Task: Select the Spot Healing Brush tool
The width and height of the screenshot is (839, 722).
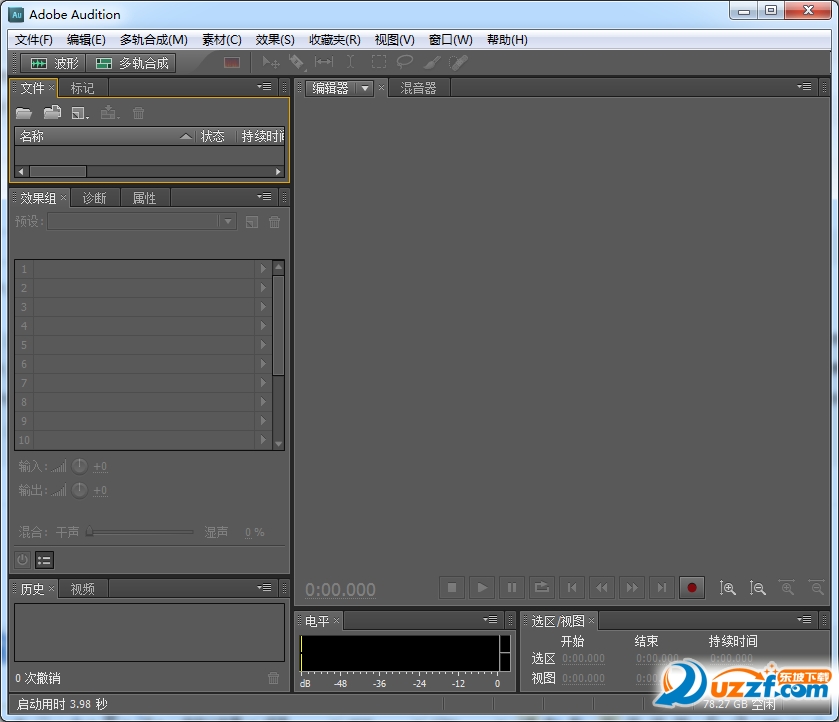Action: point(459,63)
